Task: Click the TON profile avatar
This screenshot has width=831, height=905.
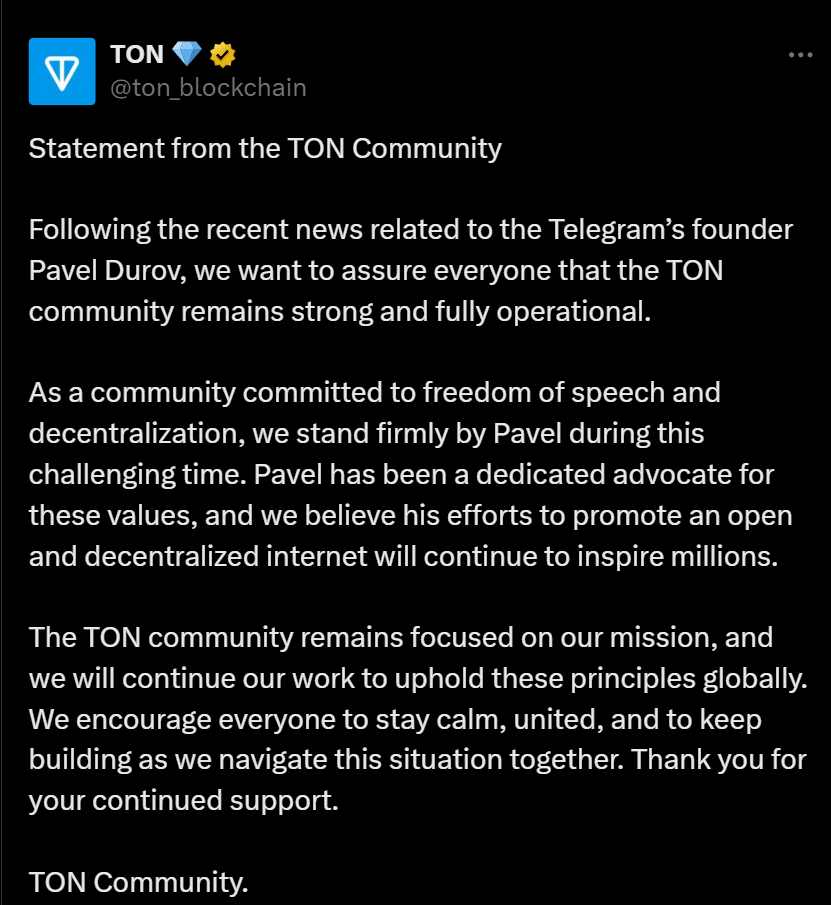Action: (x=62, y=71)
